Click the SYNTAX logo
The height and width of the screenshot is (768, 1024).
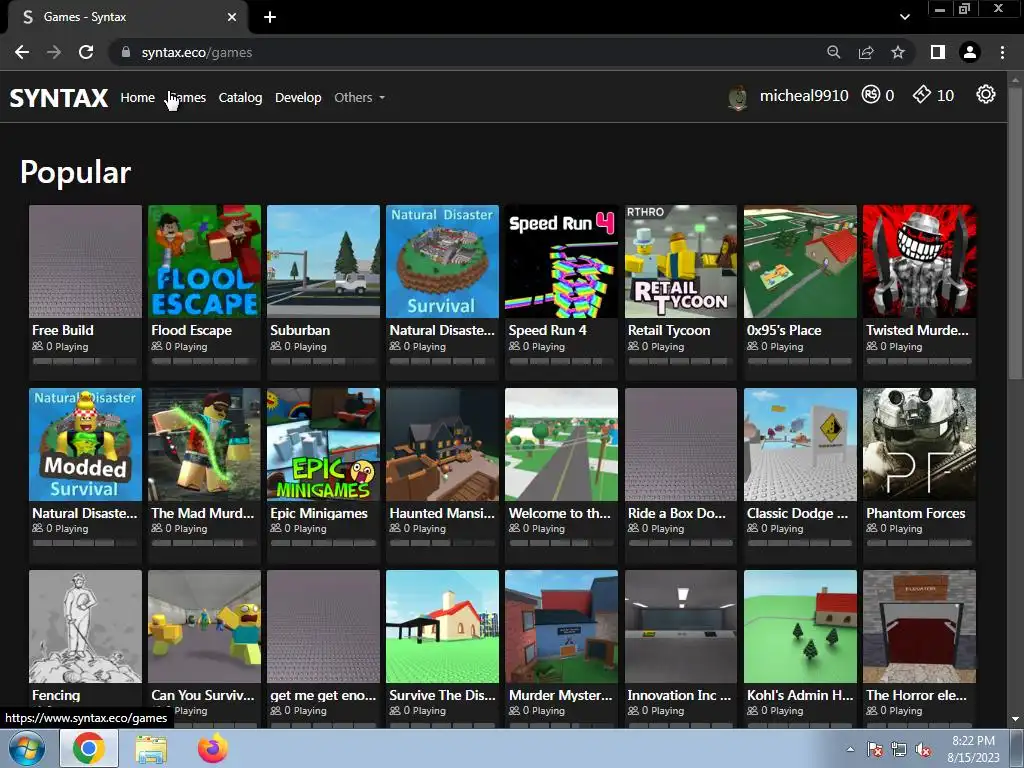pos(59,98)
